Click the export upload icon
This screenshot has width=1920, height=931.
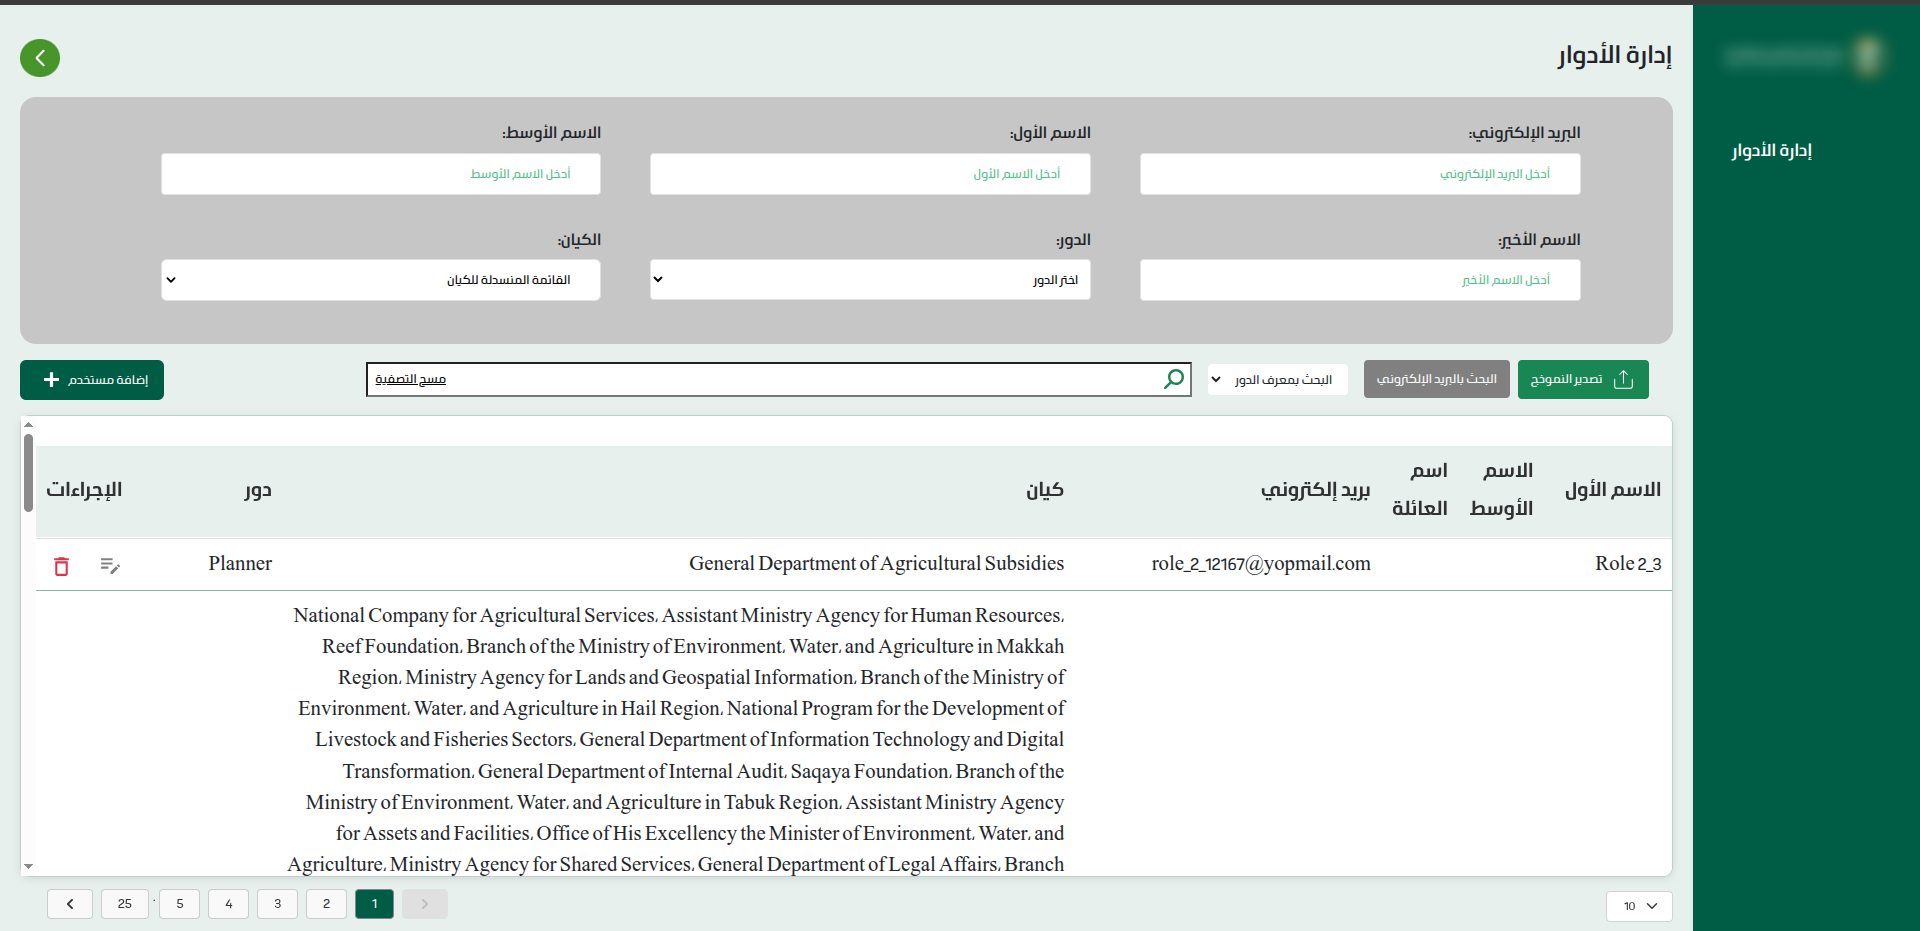tap(1623, 380)
